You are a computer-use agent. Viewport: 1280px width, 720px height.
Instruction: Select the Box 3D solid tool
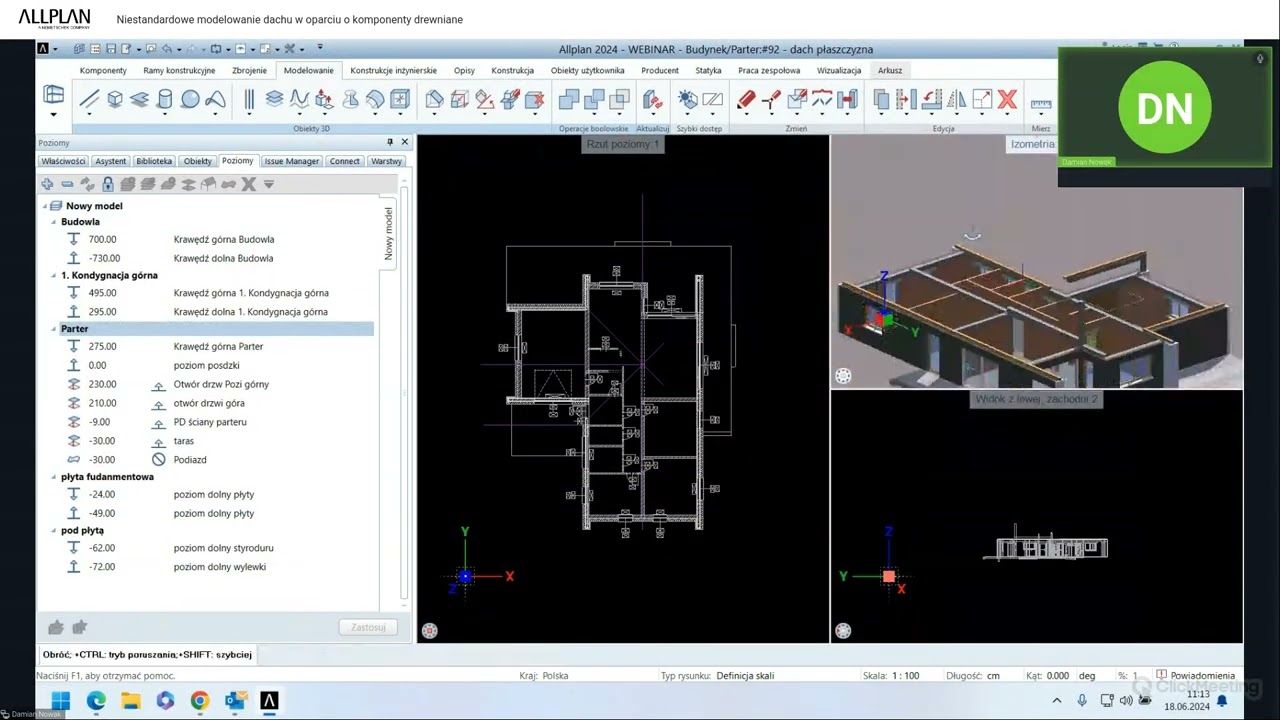115,99
